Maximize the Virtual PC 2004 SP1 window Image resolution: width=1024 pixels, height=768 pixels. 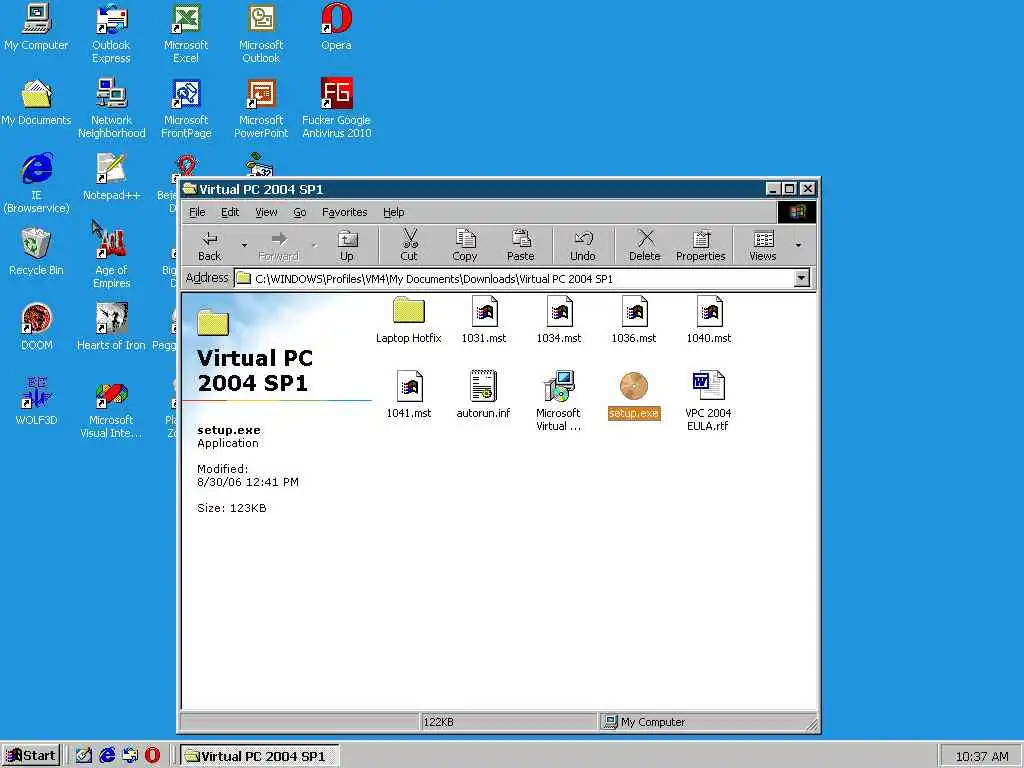(x=790, y=189)
